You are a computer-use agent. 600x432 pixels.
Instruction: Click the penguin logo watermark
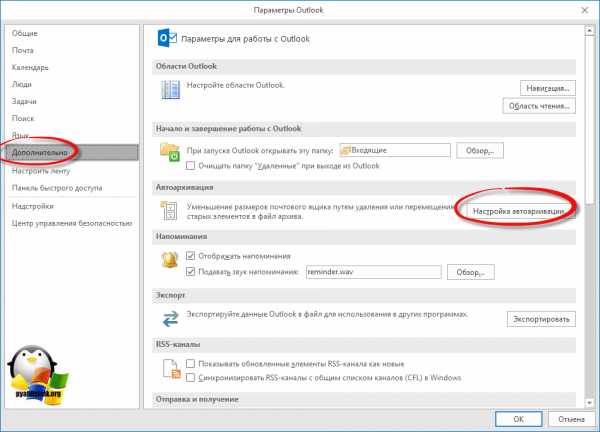38,375
